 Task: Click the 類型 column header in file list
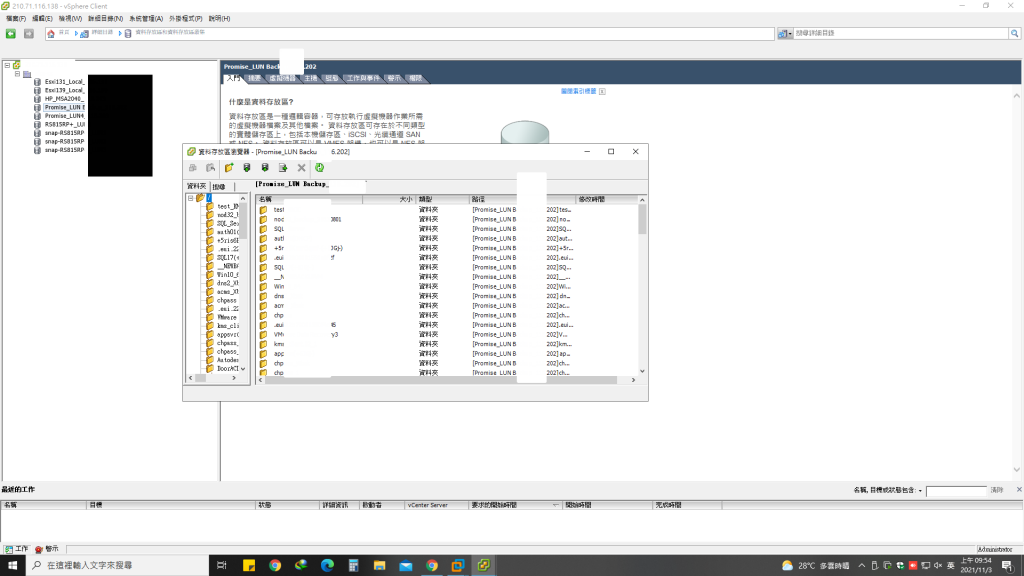tap(442, 199)
